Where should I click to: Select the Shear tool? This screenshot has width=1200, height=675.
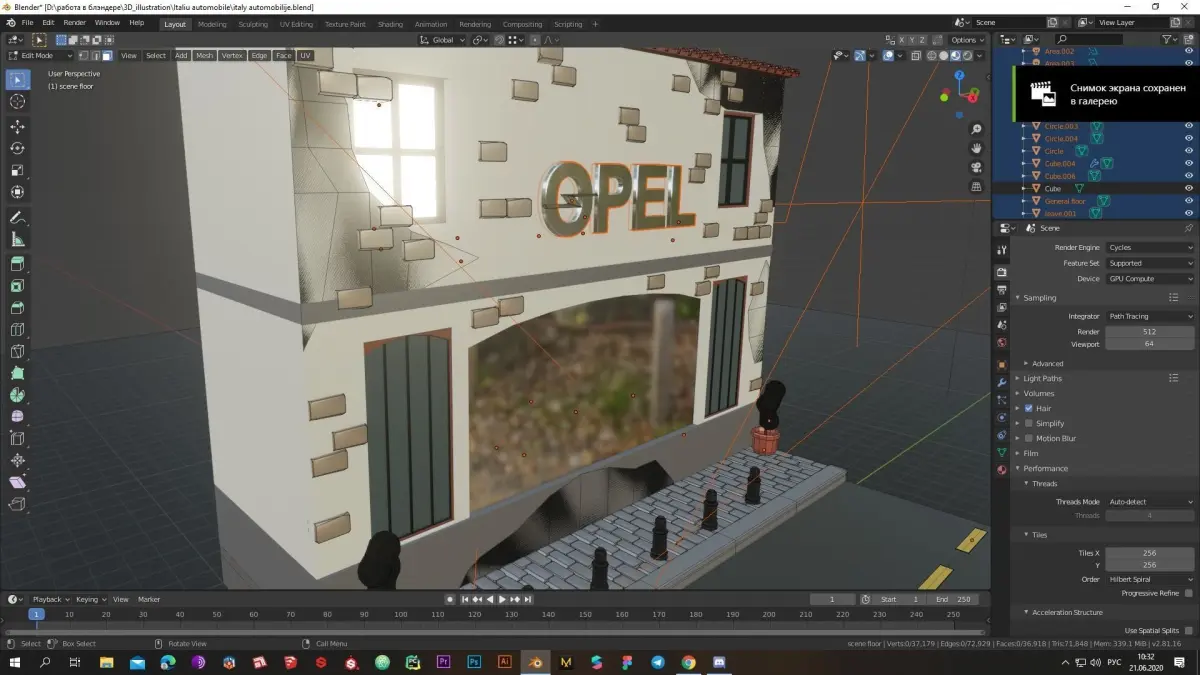[x=17, y=483]
